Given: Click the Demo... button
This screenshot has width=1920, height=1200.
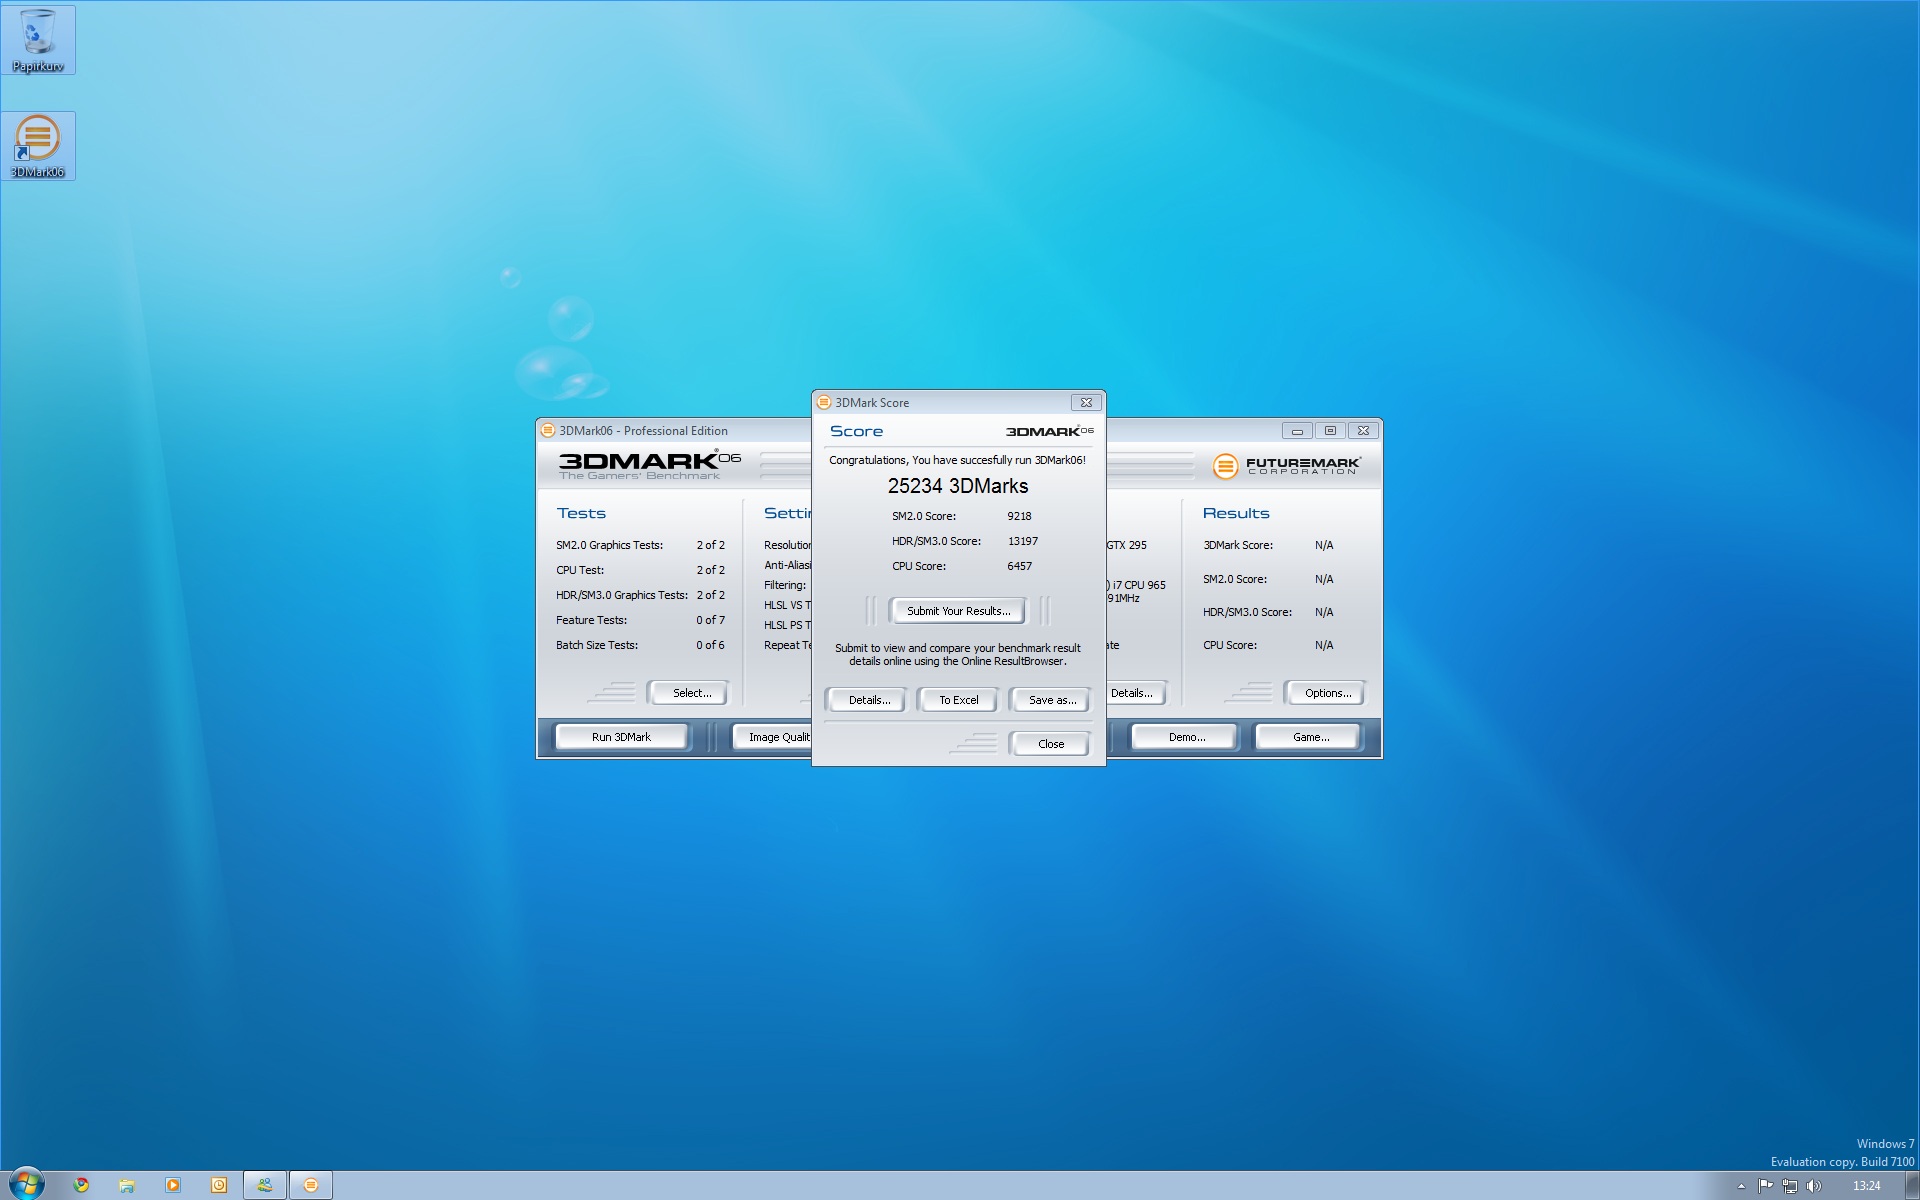Looking at the screenshot, I should tap(1186, 737).
